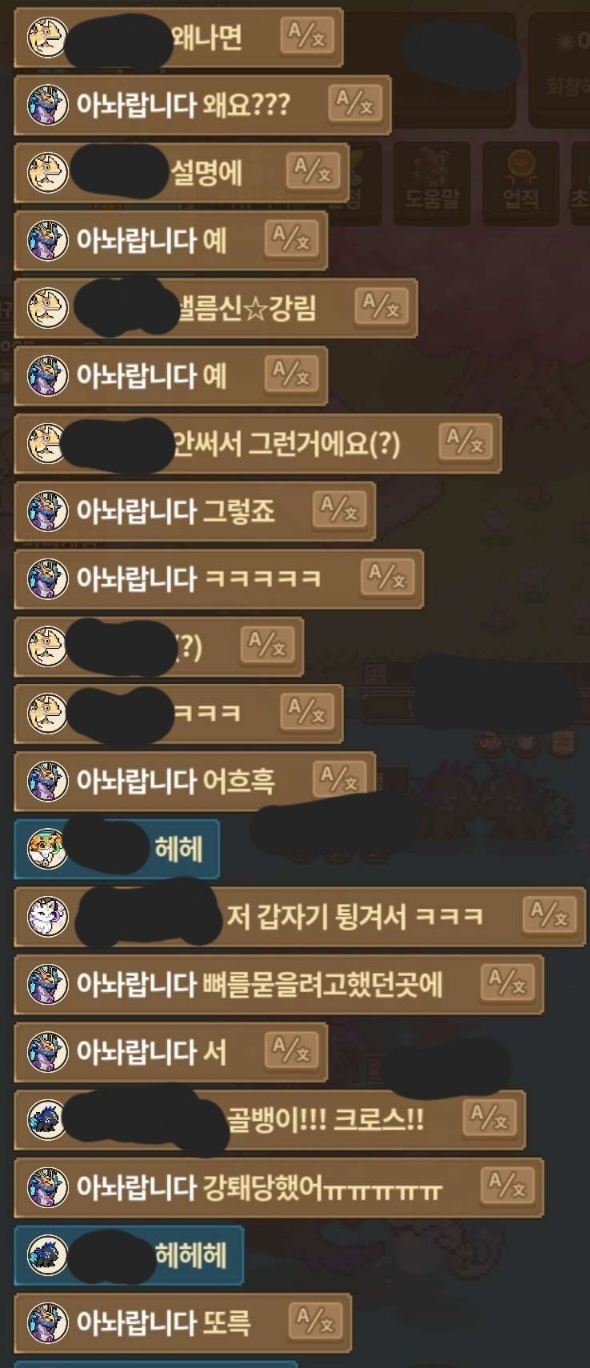Open the 도움말 help menu
Image resolution: width=590 pixels, height=1368 pixels.
coord(432,180)
